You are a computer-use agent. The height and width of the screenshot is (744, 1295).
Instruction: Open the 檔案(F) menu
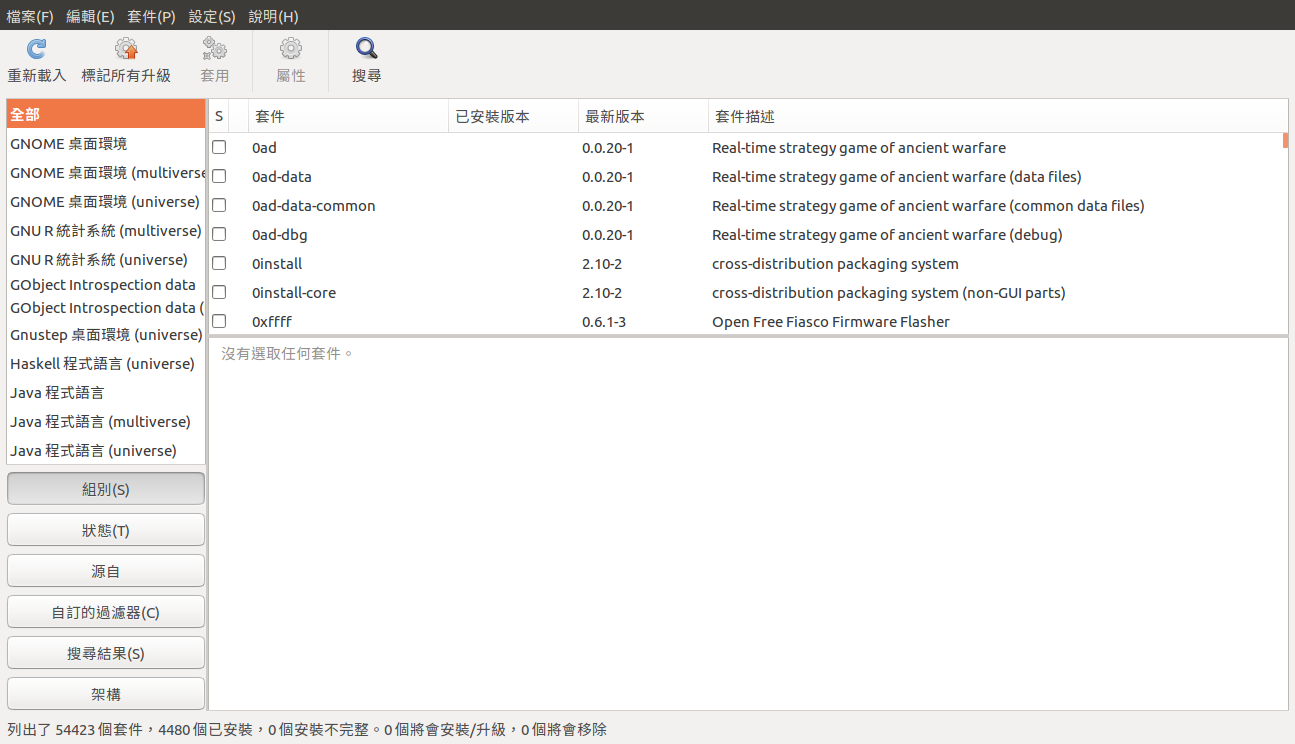point(30,16)
